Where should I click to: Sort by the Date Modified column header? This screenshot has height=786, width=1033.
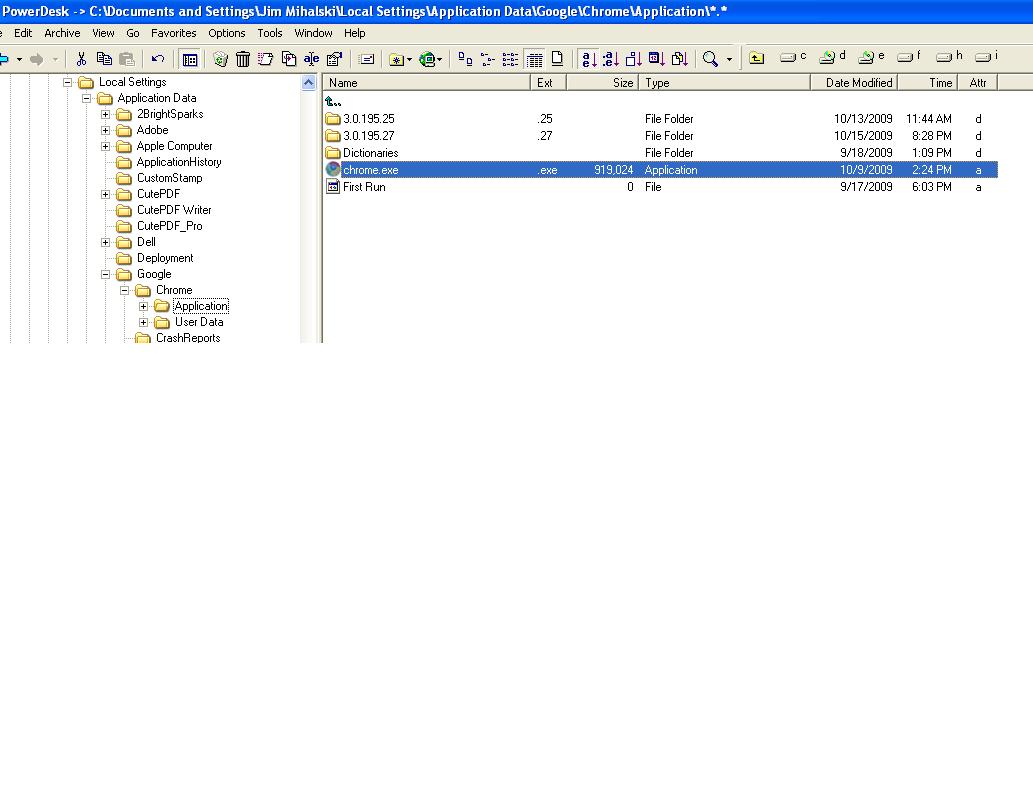(854, 82)
